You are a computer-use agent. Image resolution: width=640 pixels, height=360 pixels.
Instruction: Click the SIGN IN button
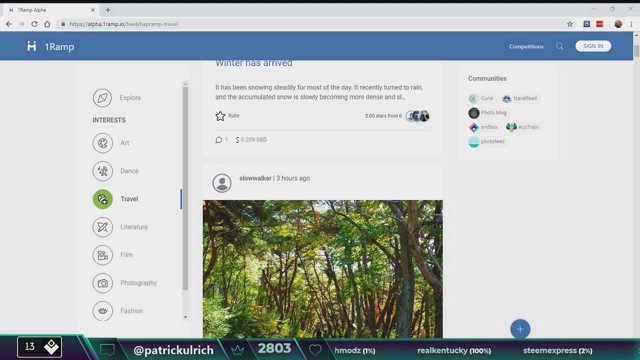click(x=593, y=46)
